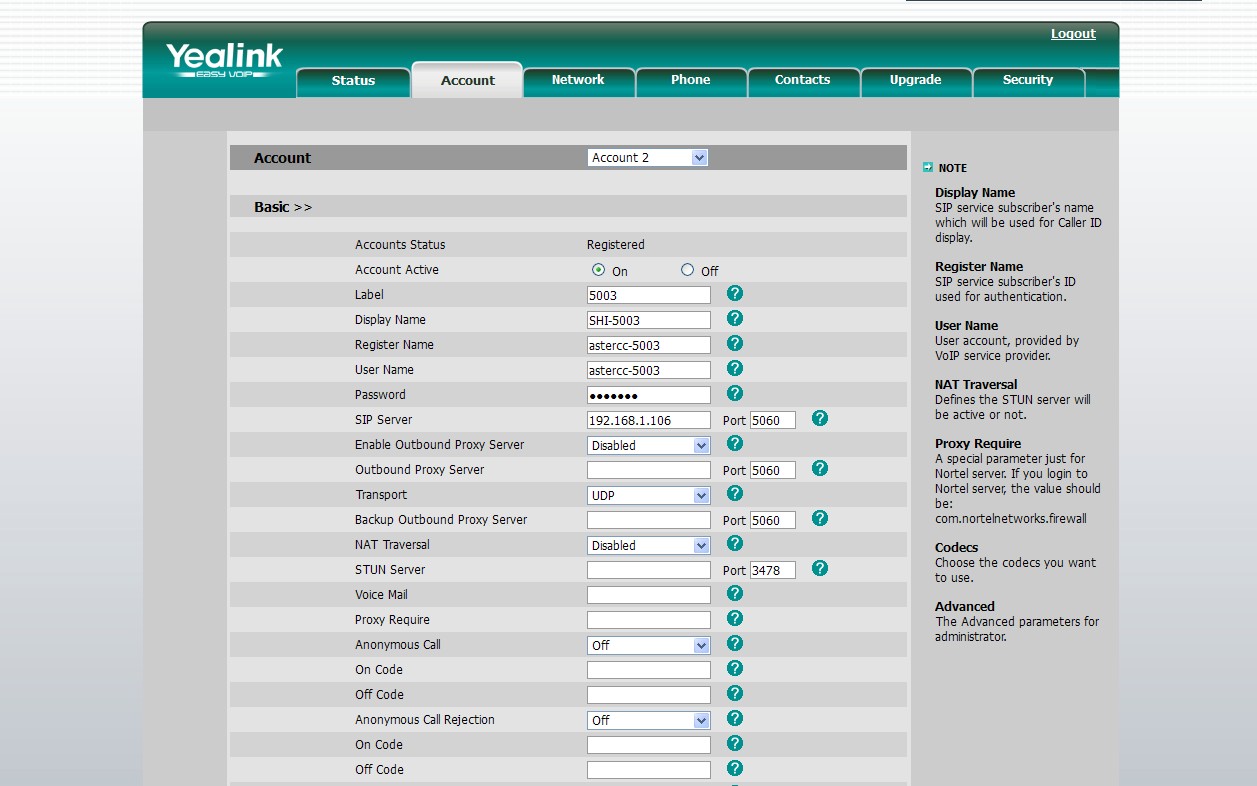1257x786 pixels.
Task: Go to the Upgrade tab
Action: click(x=915, y=80)
